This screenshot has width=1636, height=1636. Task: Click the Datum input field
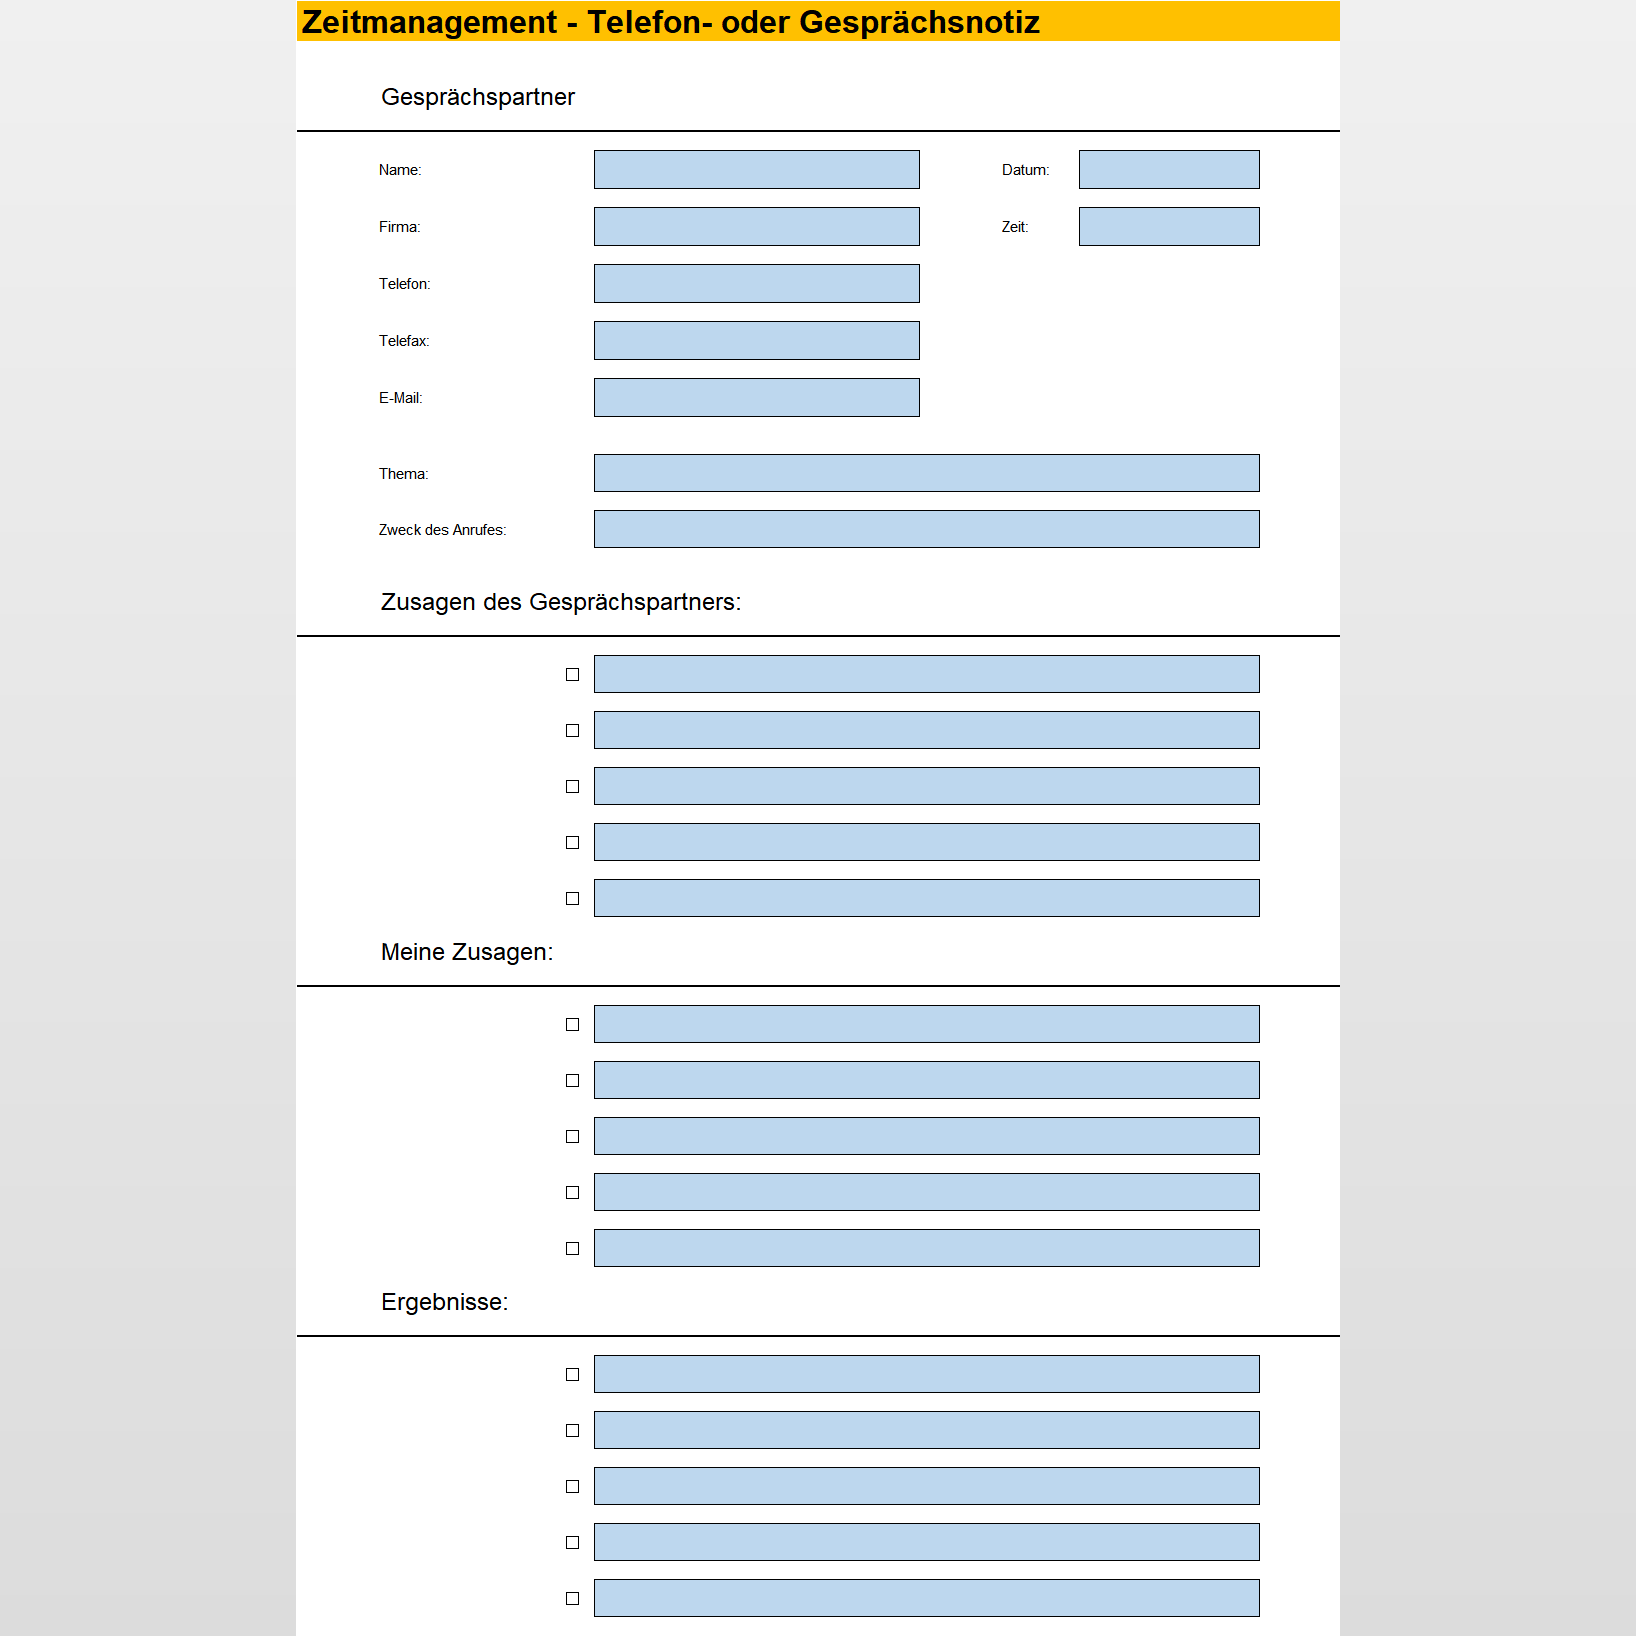click(1168, 170)
